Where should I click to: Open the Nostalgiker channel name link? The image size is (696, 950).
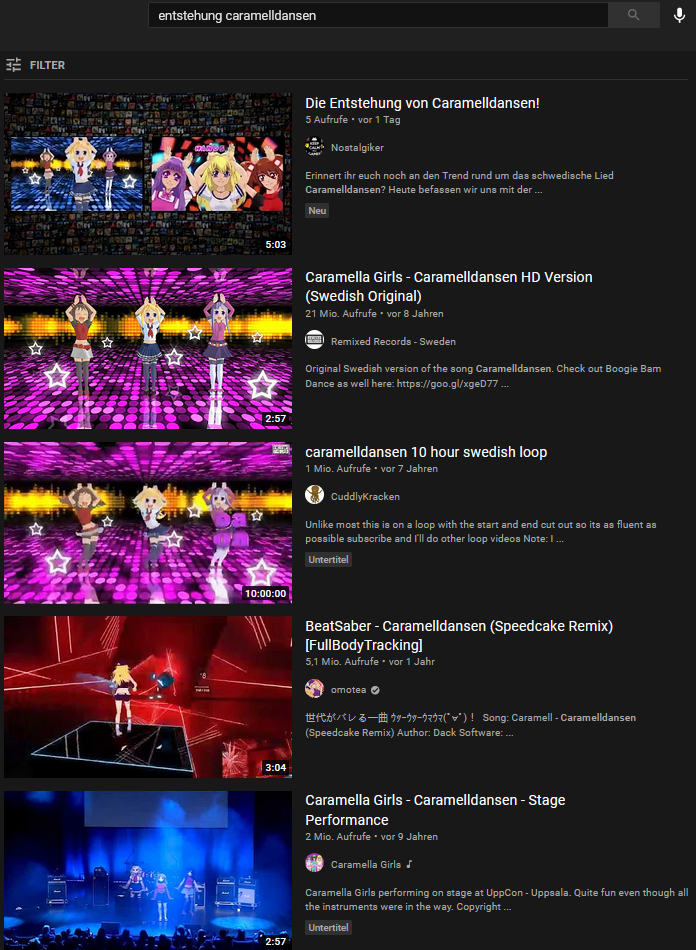coord(357,147)
